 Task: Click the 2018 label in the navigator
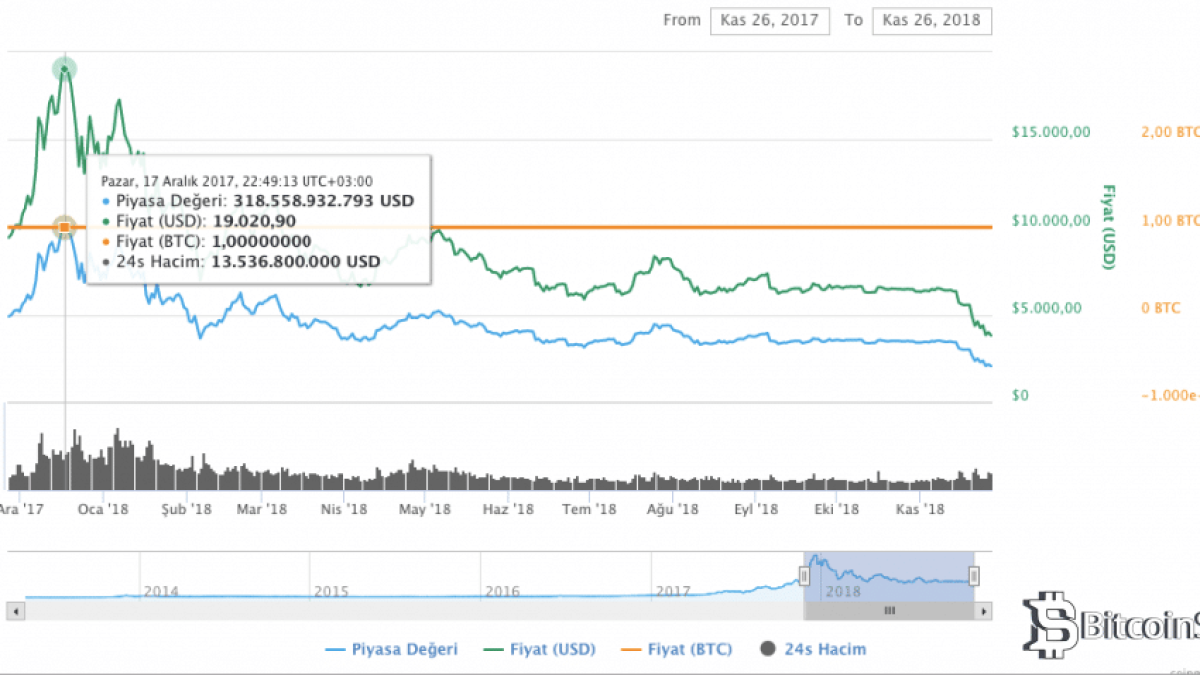point(845,592)
